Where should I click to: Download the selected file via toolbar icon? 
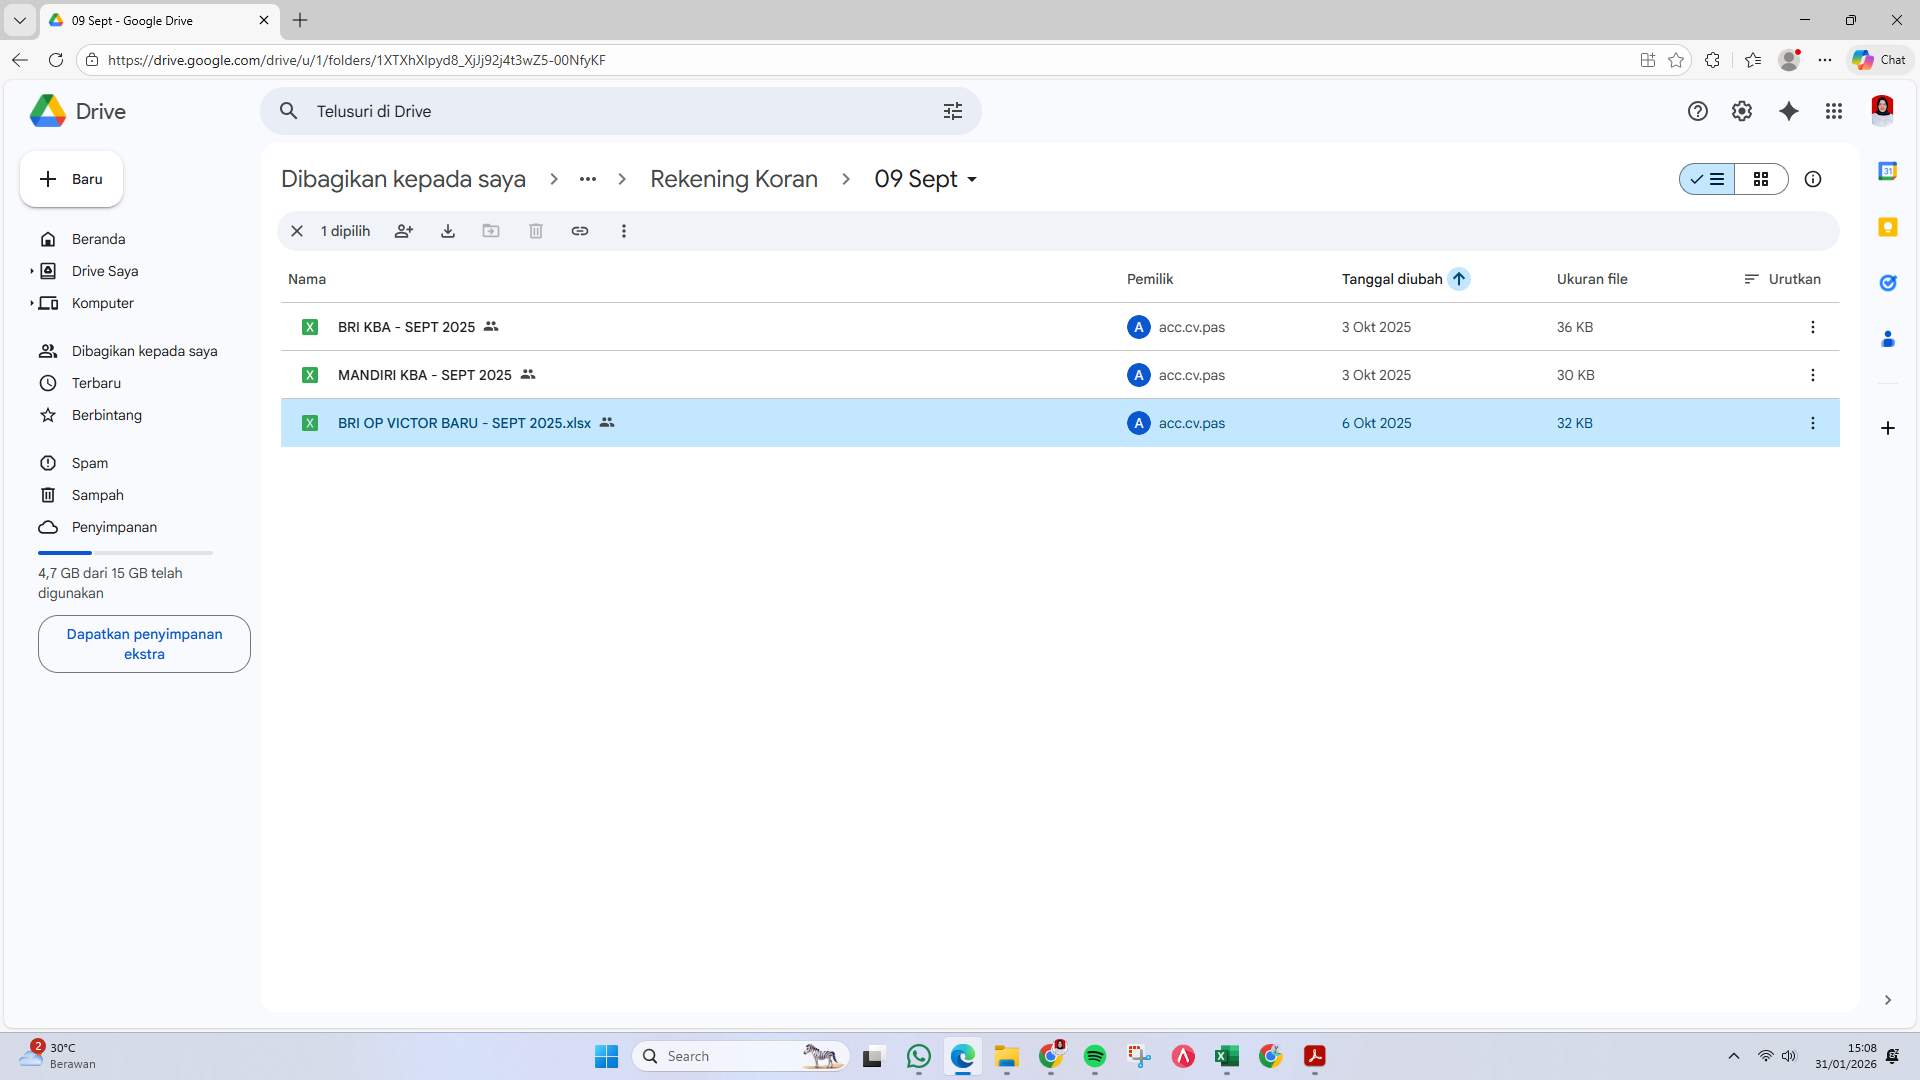[x=448, y=231]
